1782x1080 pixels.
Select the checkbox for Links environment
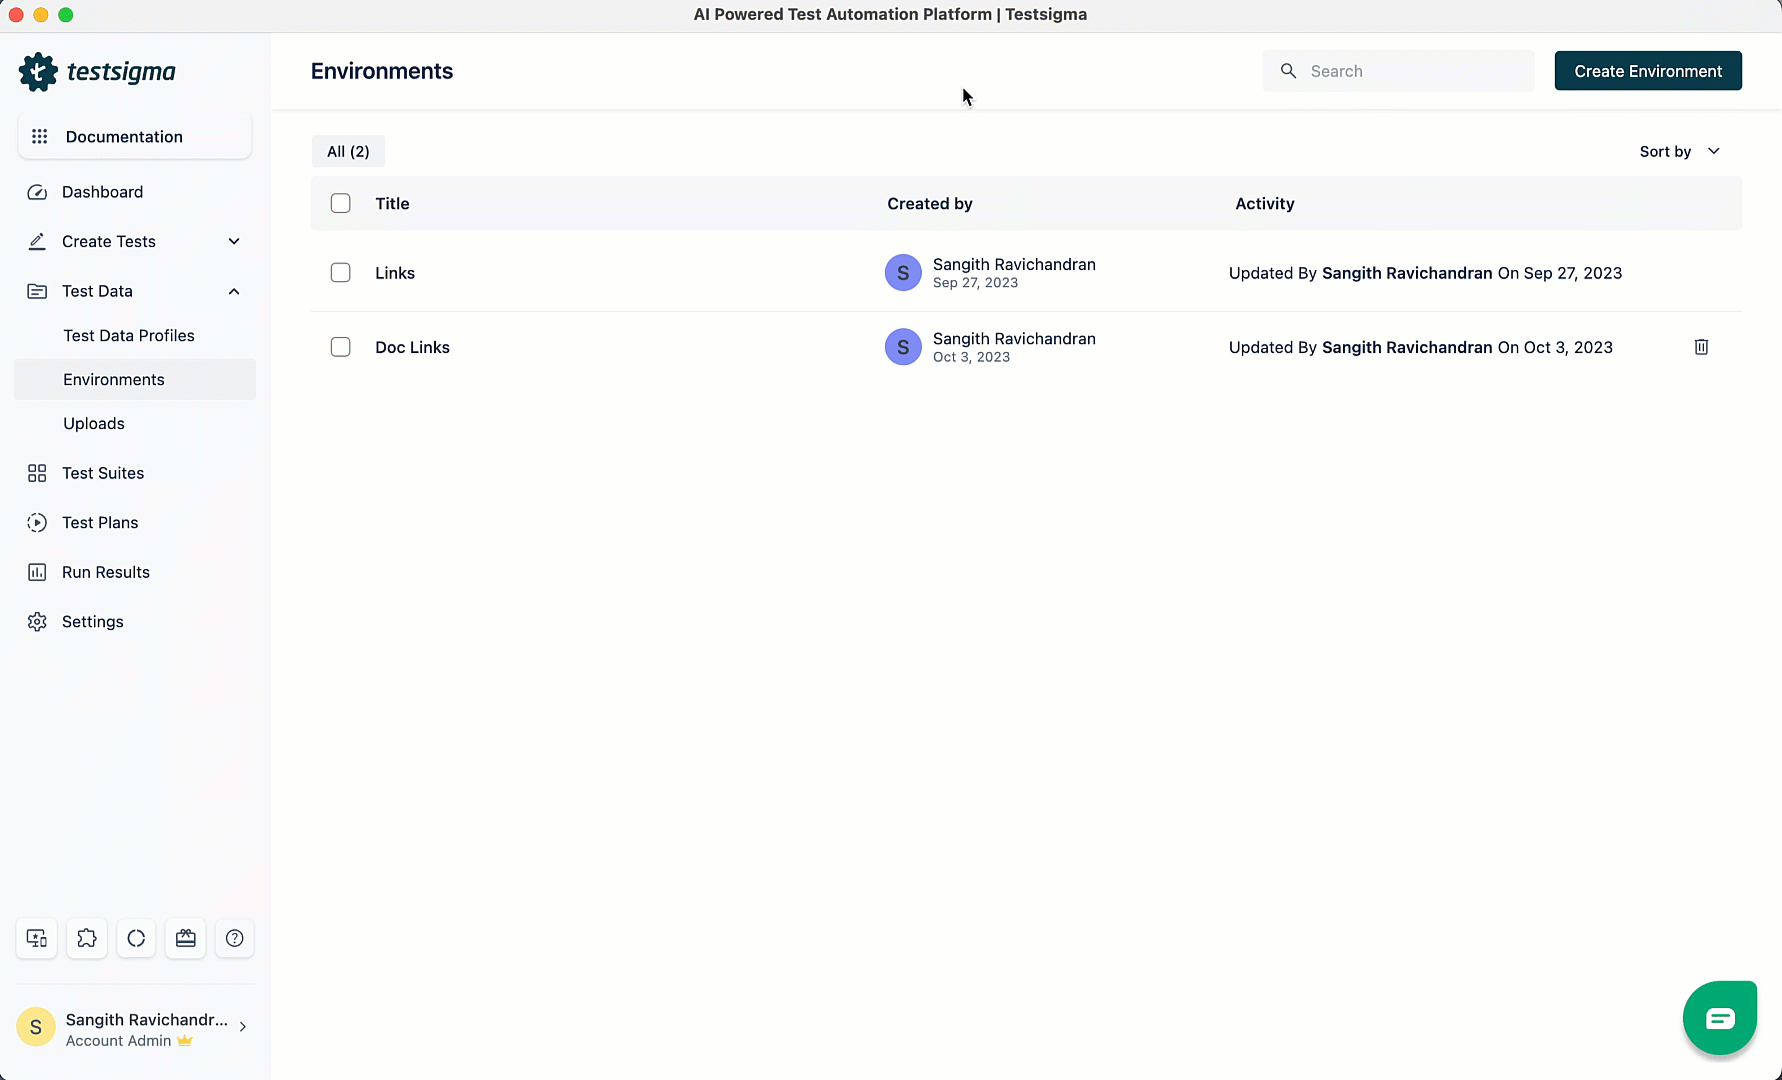point(340,272)
